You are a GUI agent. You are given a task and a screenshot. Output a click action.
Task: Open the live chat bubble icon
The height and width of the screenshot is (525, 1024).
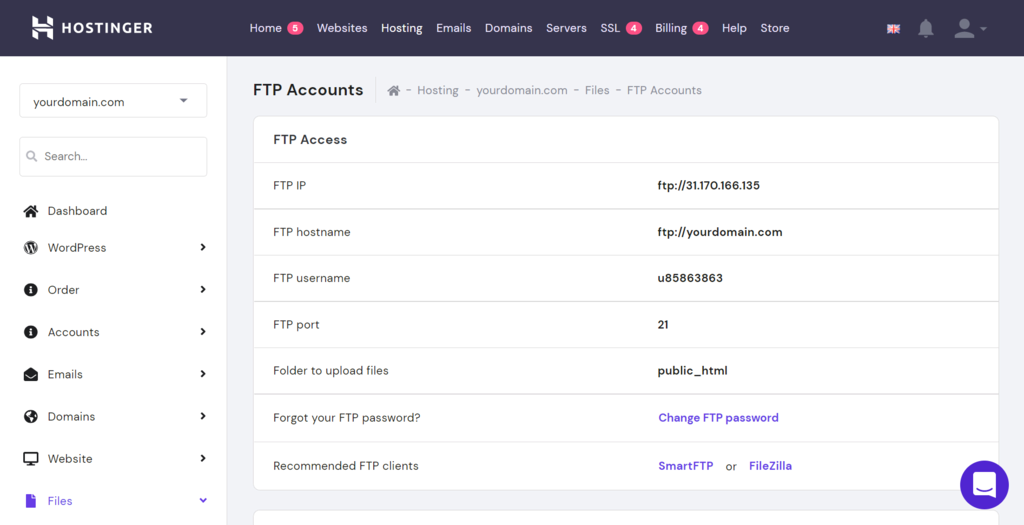click(x=984, y=485)
